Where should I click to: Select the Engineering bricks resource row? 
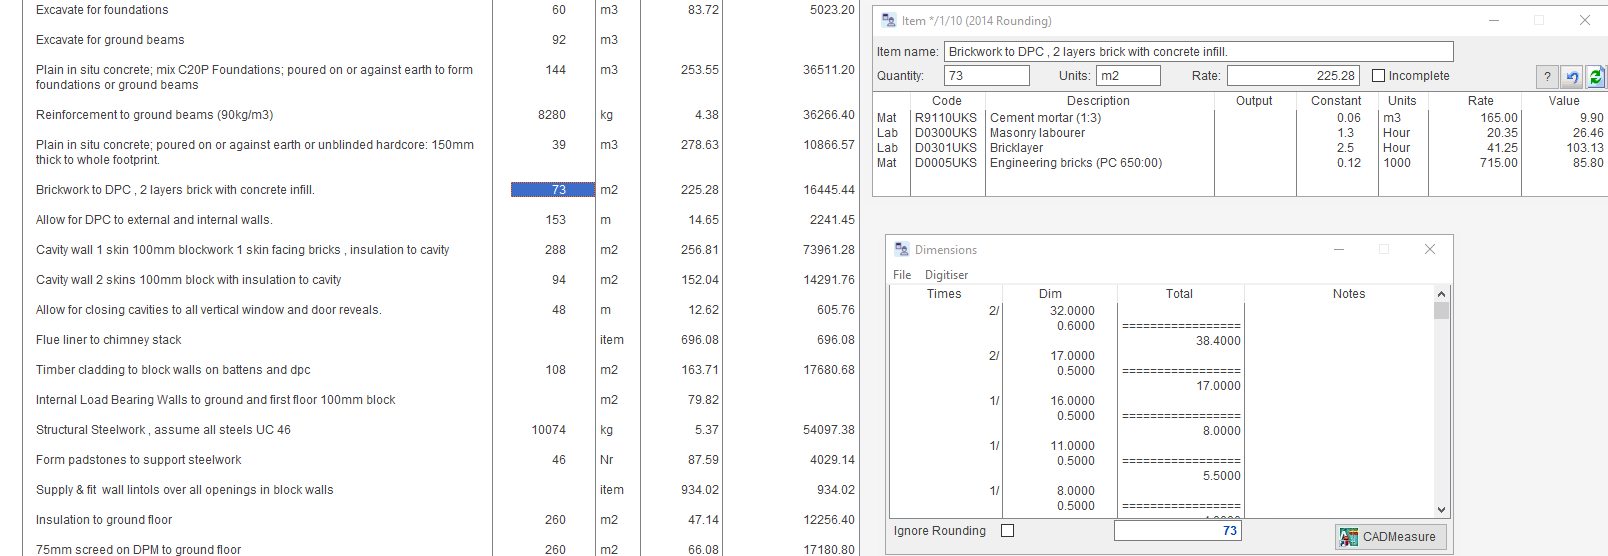click(1075, 163)
